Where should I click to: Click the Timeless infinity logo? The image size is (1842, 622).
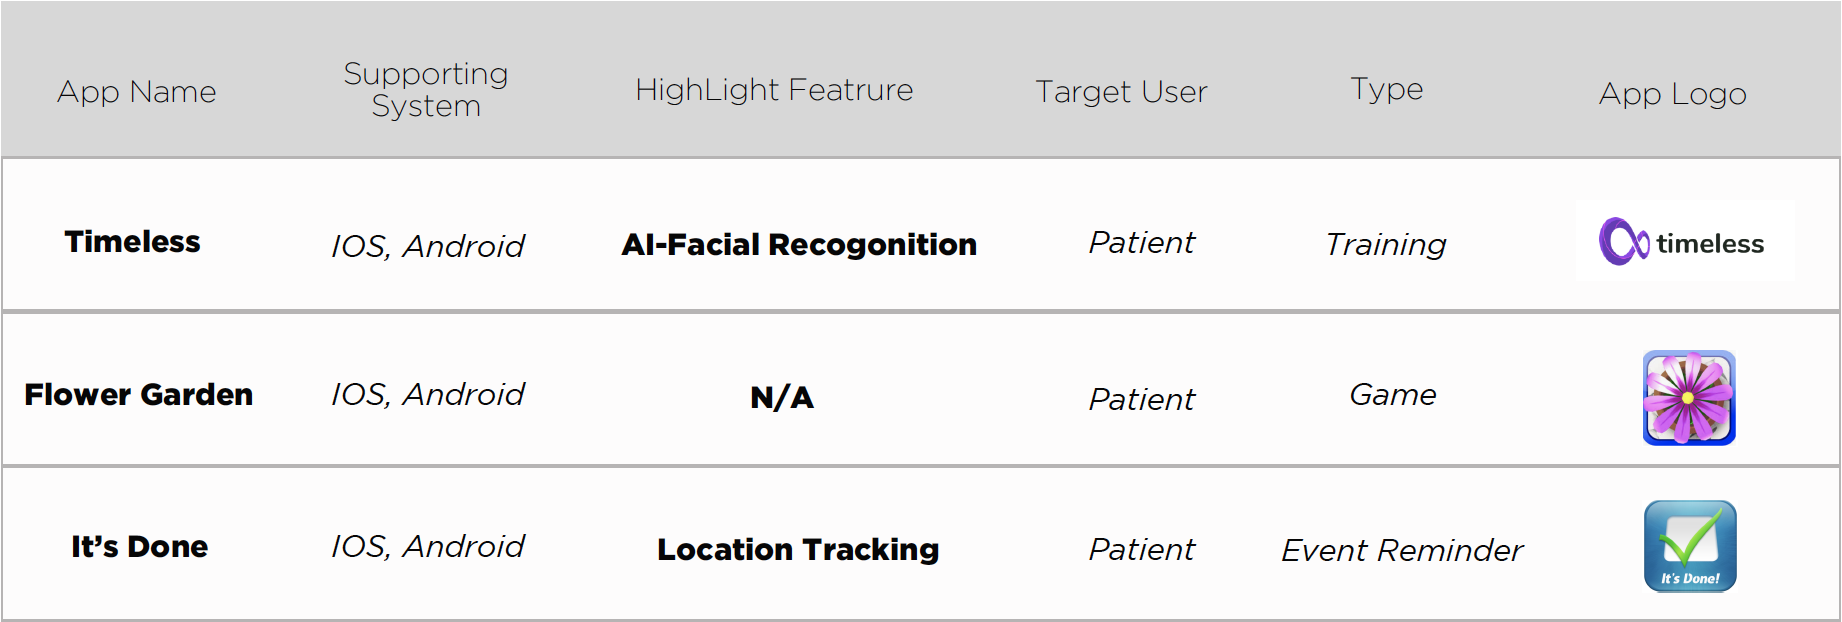point(1685,241)
